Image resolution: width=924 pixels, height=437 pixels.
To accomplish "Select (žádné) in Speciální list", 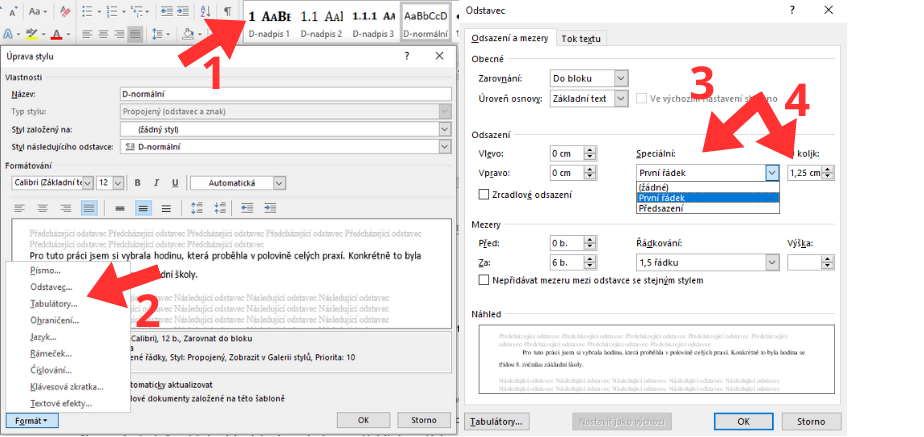I will 708,188.
